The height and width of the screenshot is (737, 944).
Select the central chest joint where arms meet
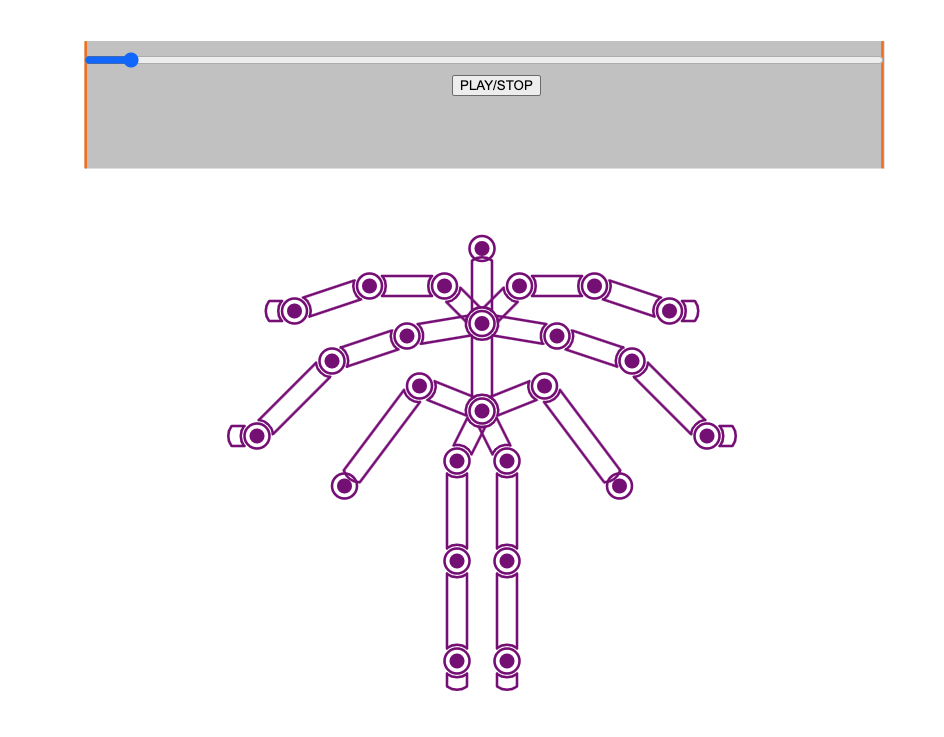click(482, 323)
